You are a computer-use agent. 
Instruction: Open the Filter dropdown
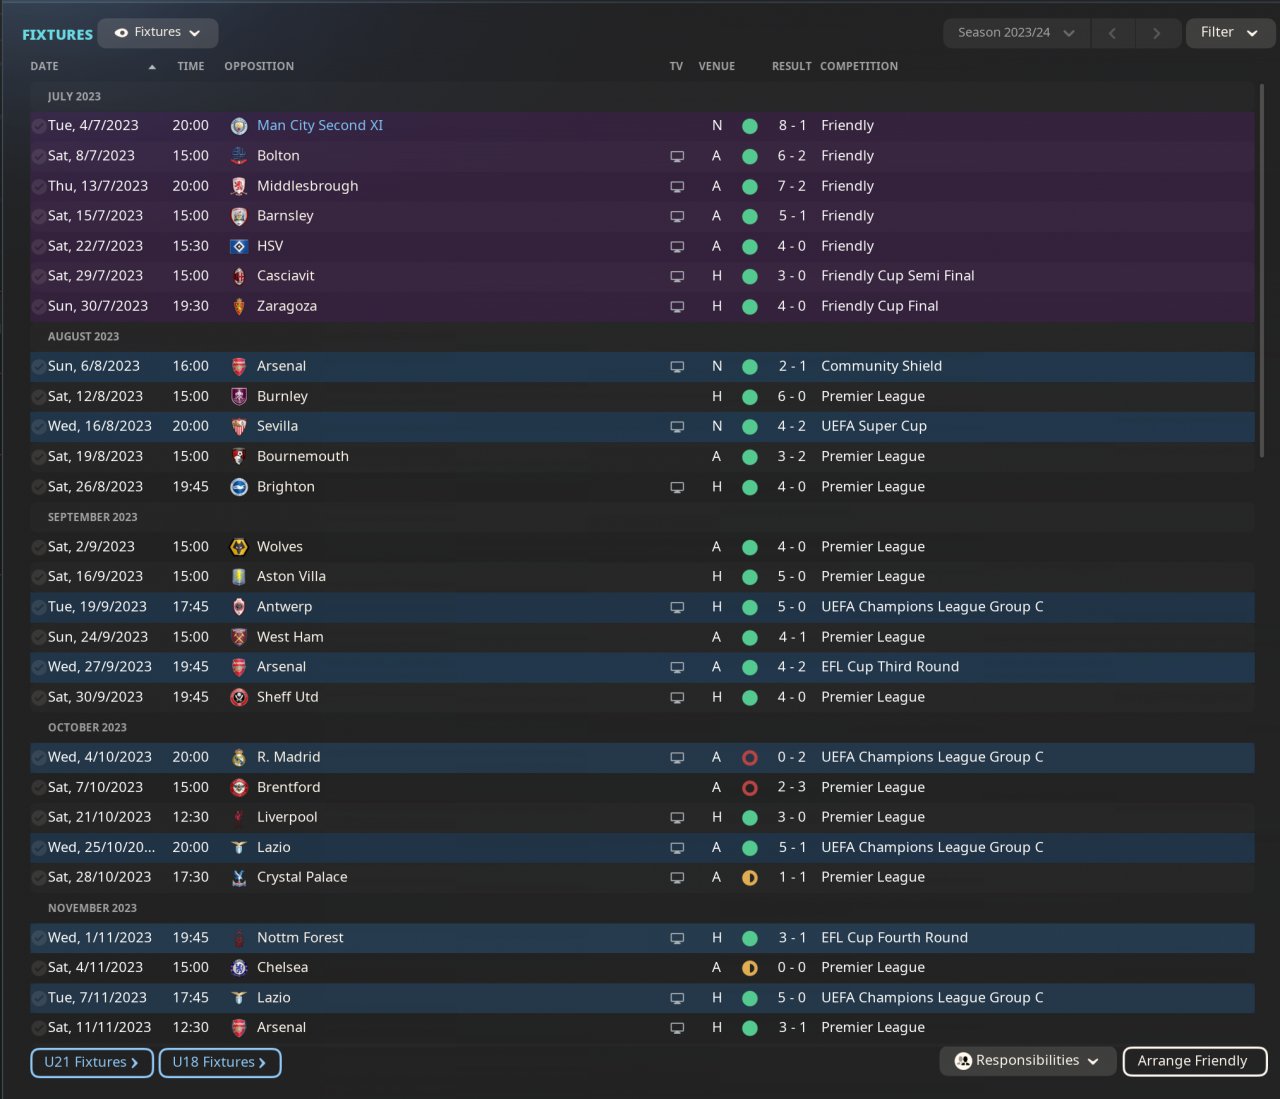click(1229, 33)
